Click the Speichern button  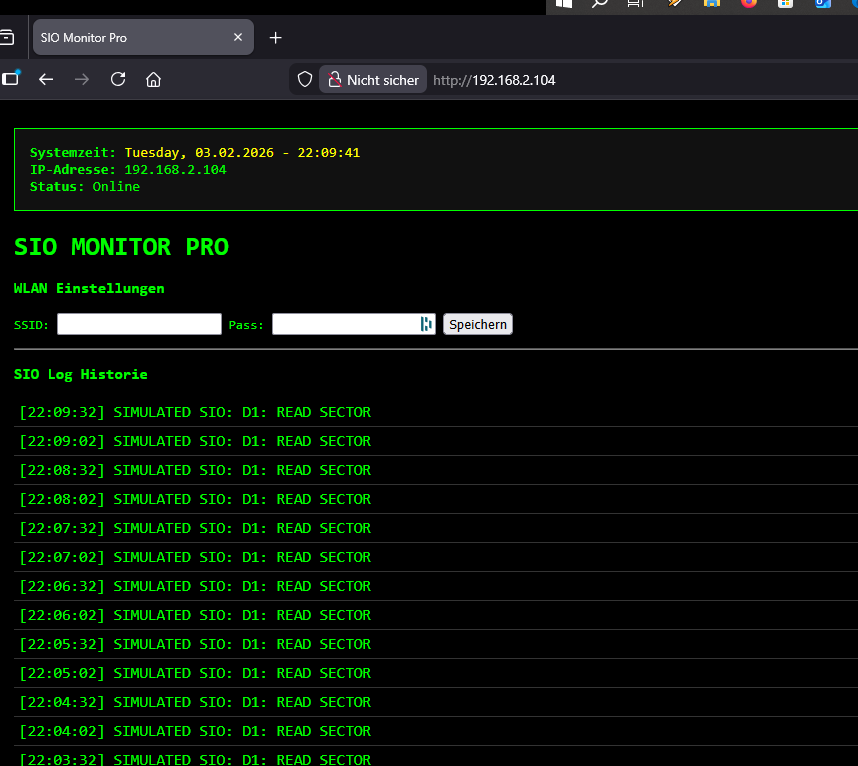pyautogui.click(x=478, y=324)
